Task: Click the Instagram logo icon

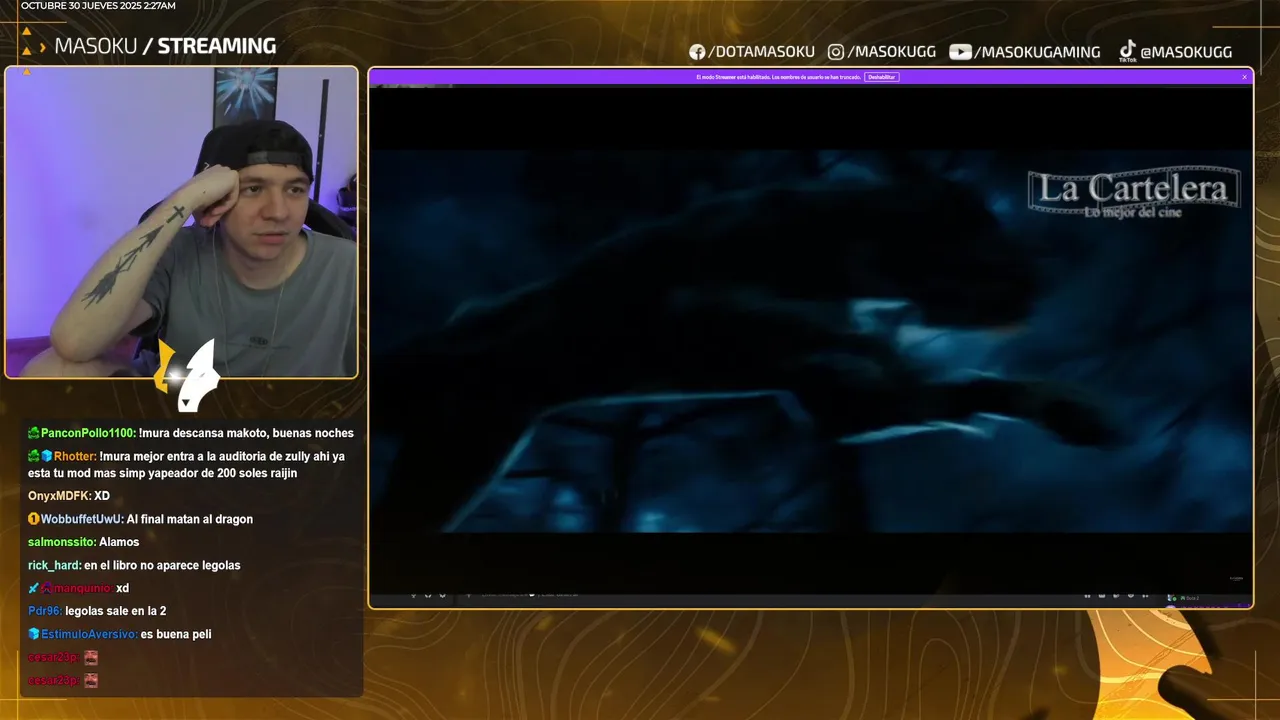Action: (x=836, y=52)
